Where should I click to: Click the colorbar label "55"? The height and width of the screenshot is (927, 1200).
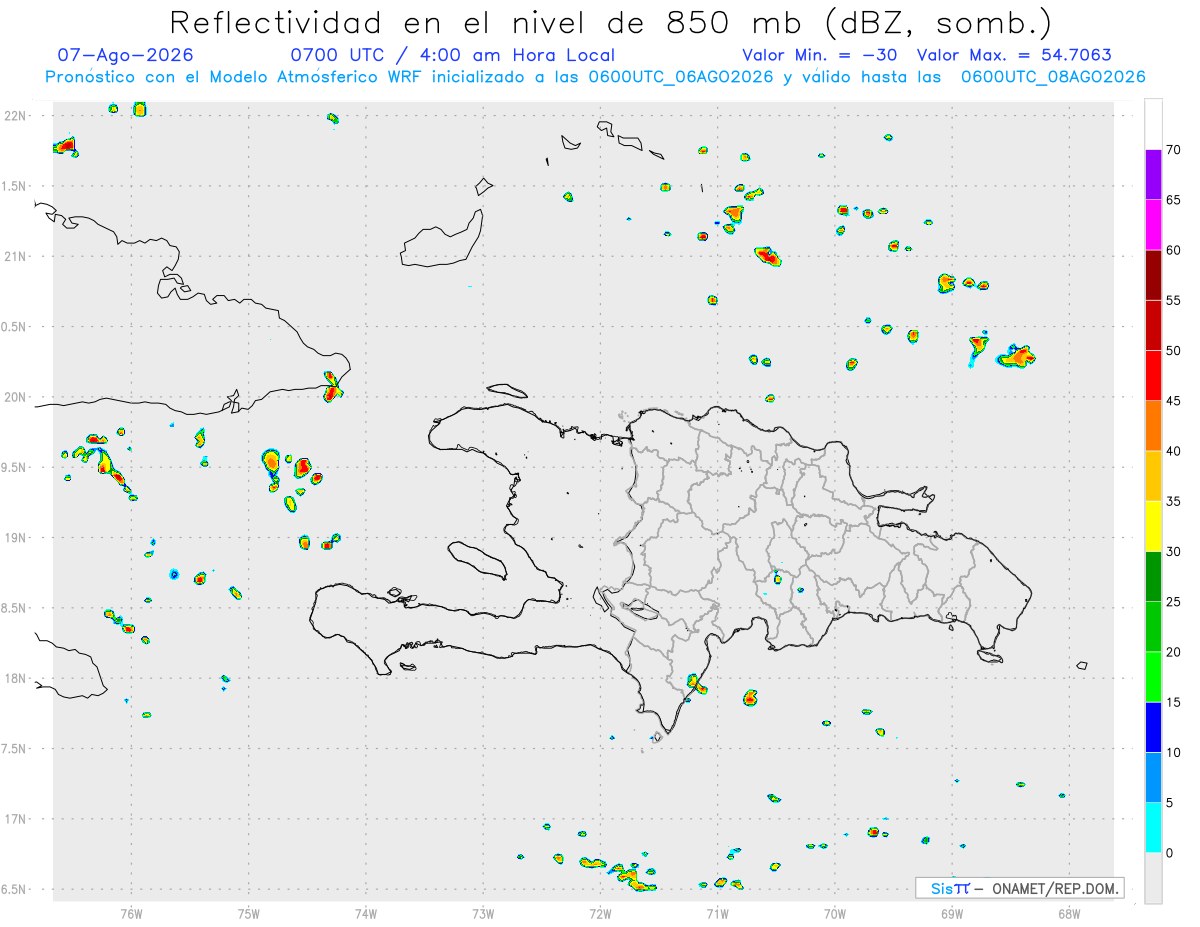point(1173,301)
